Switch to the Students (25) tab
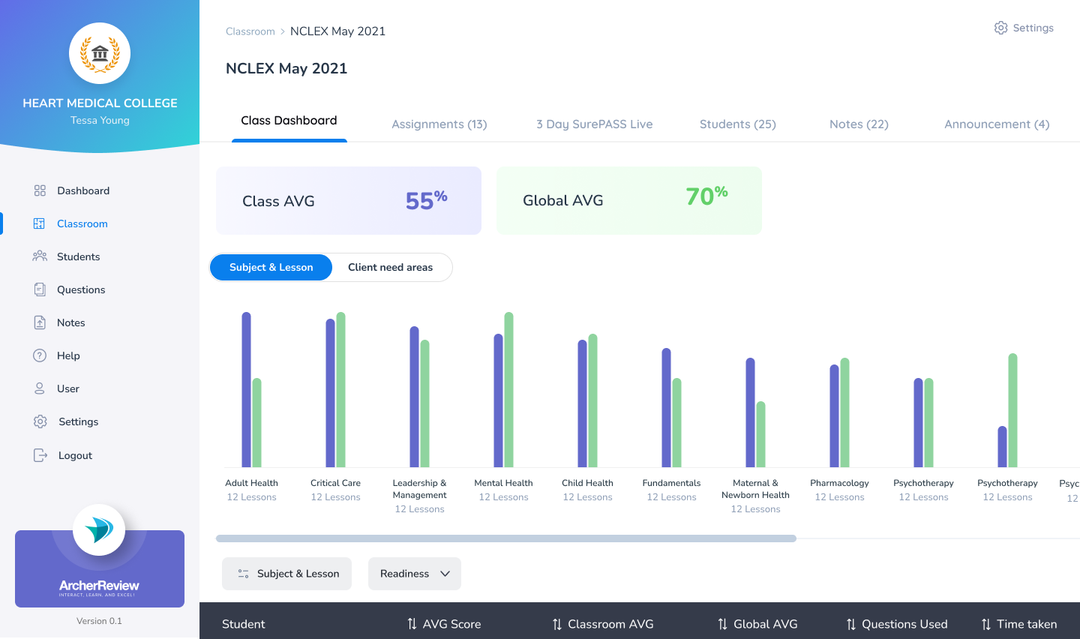 click(x=737, y=125)
